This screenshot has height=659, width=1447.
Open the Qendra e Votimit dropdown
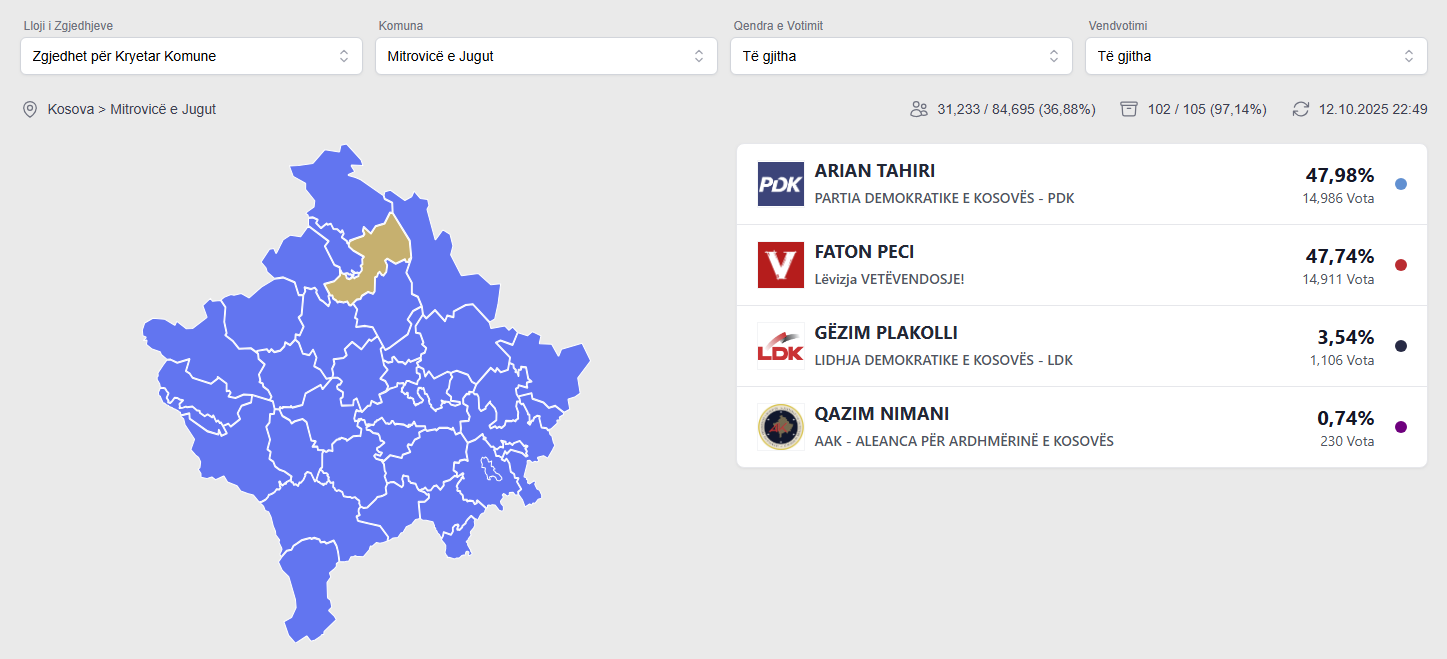(x=901, y=56)
